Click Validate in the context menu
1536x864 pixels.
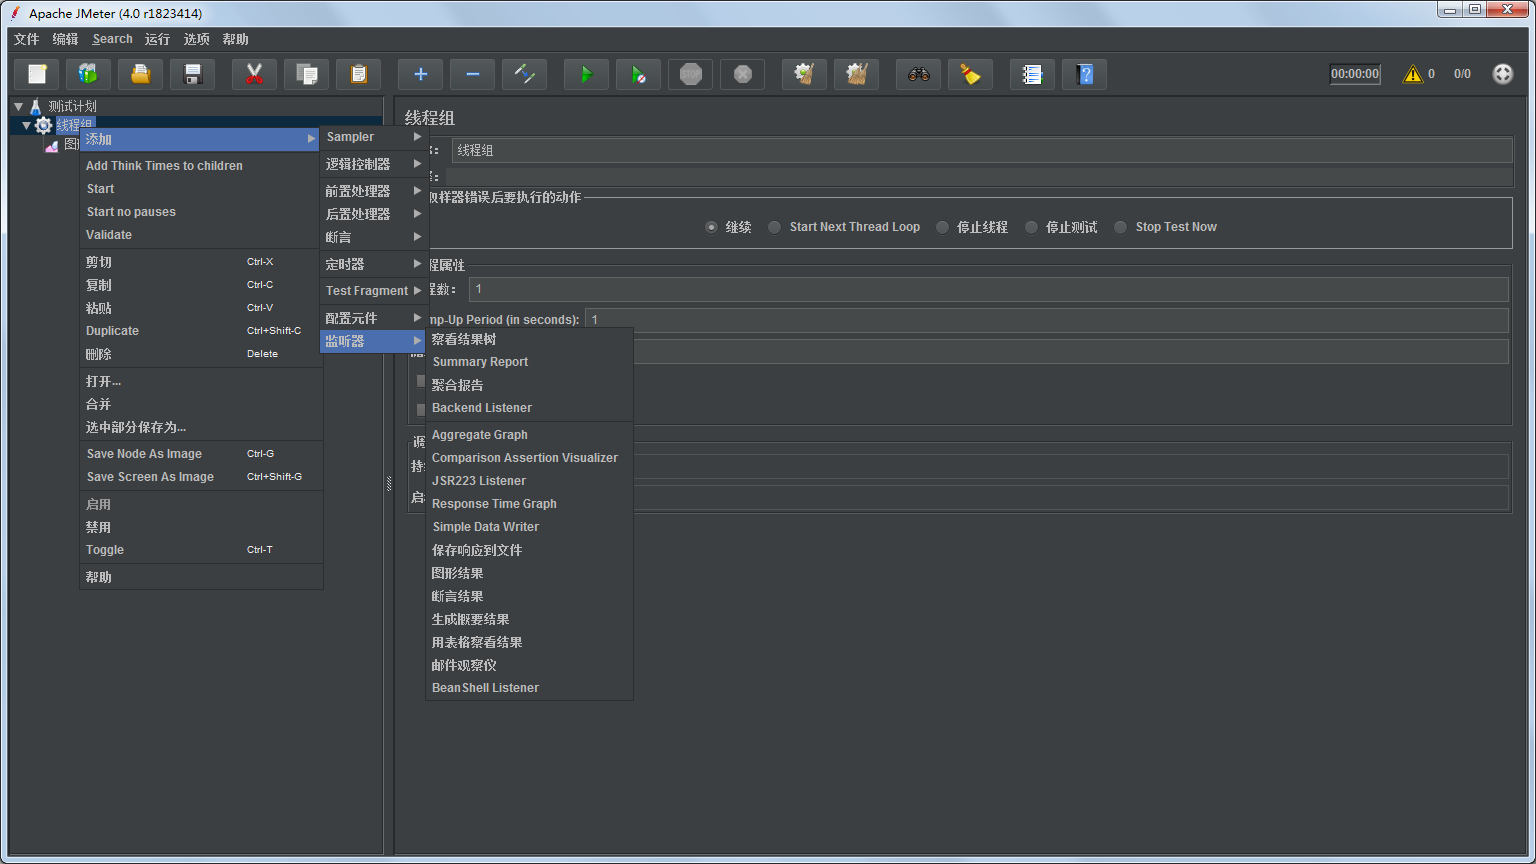pyautogui.click(x=109, y=235)
